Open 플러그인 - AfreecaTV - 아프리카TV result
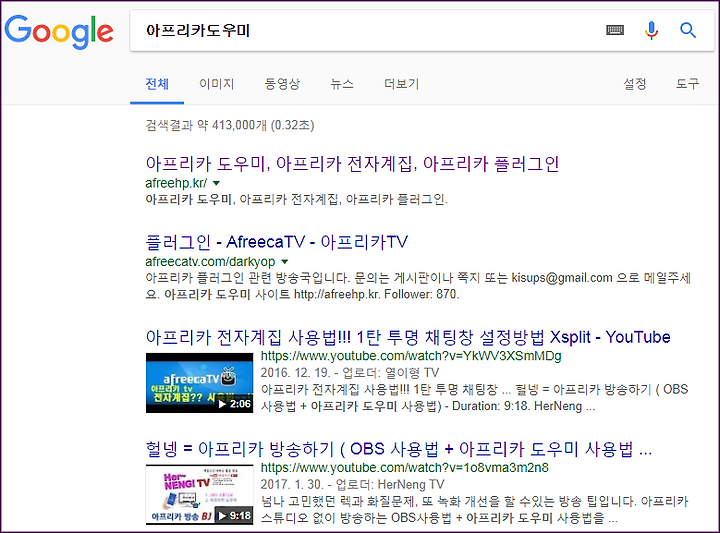 point(276,242)
